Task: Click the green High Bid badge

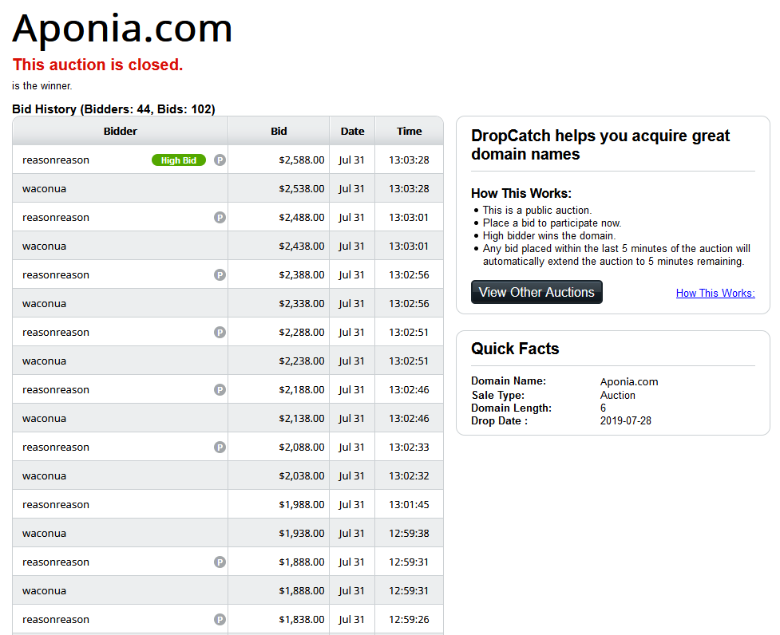Action: tap(179, 160)
